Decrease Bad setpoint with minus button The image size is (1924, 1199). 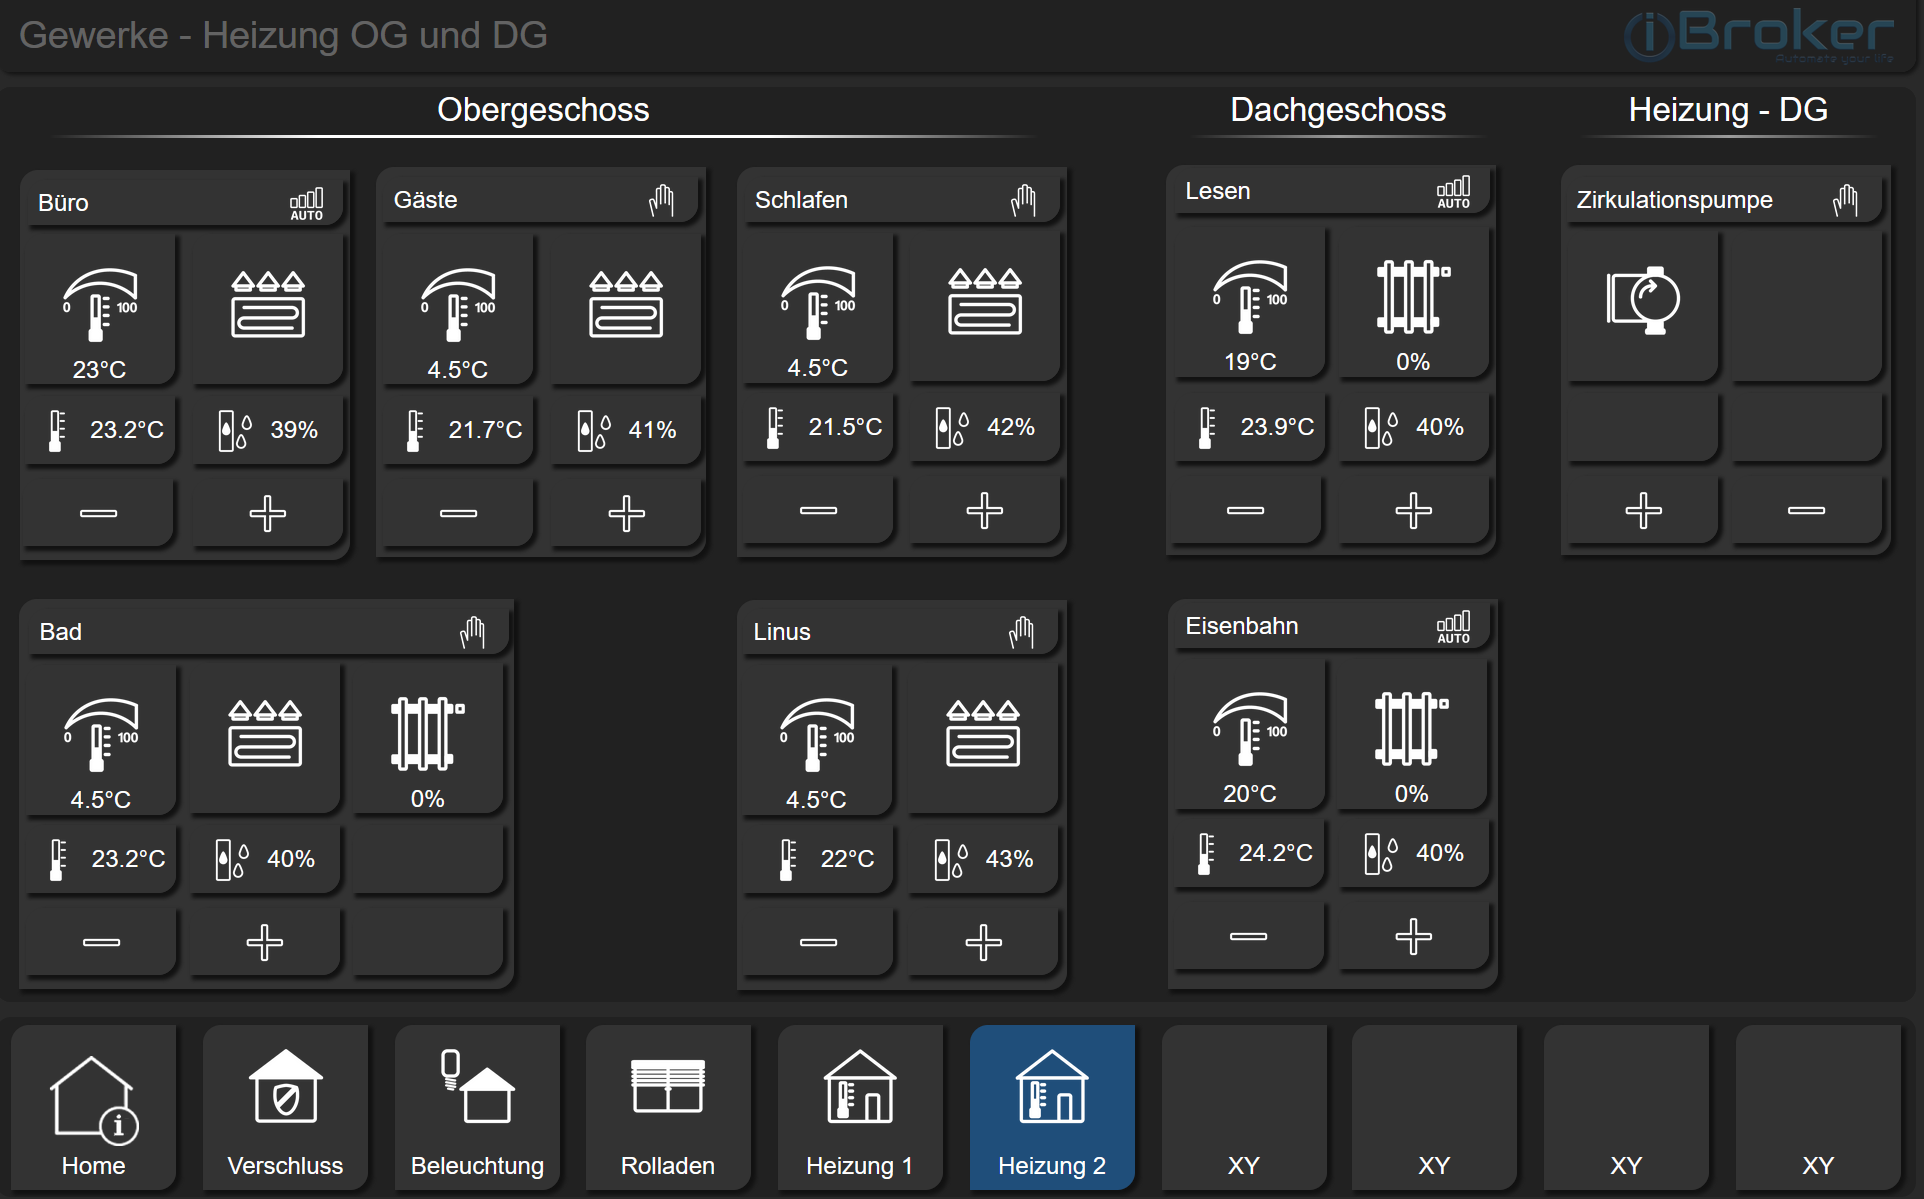101,942
